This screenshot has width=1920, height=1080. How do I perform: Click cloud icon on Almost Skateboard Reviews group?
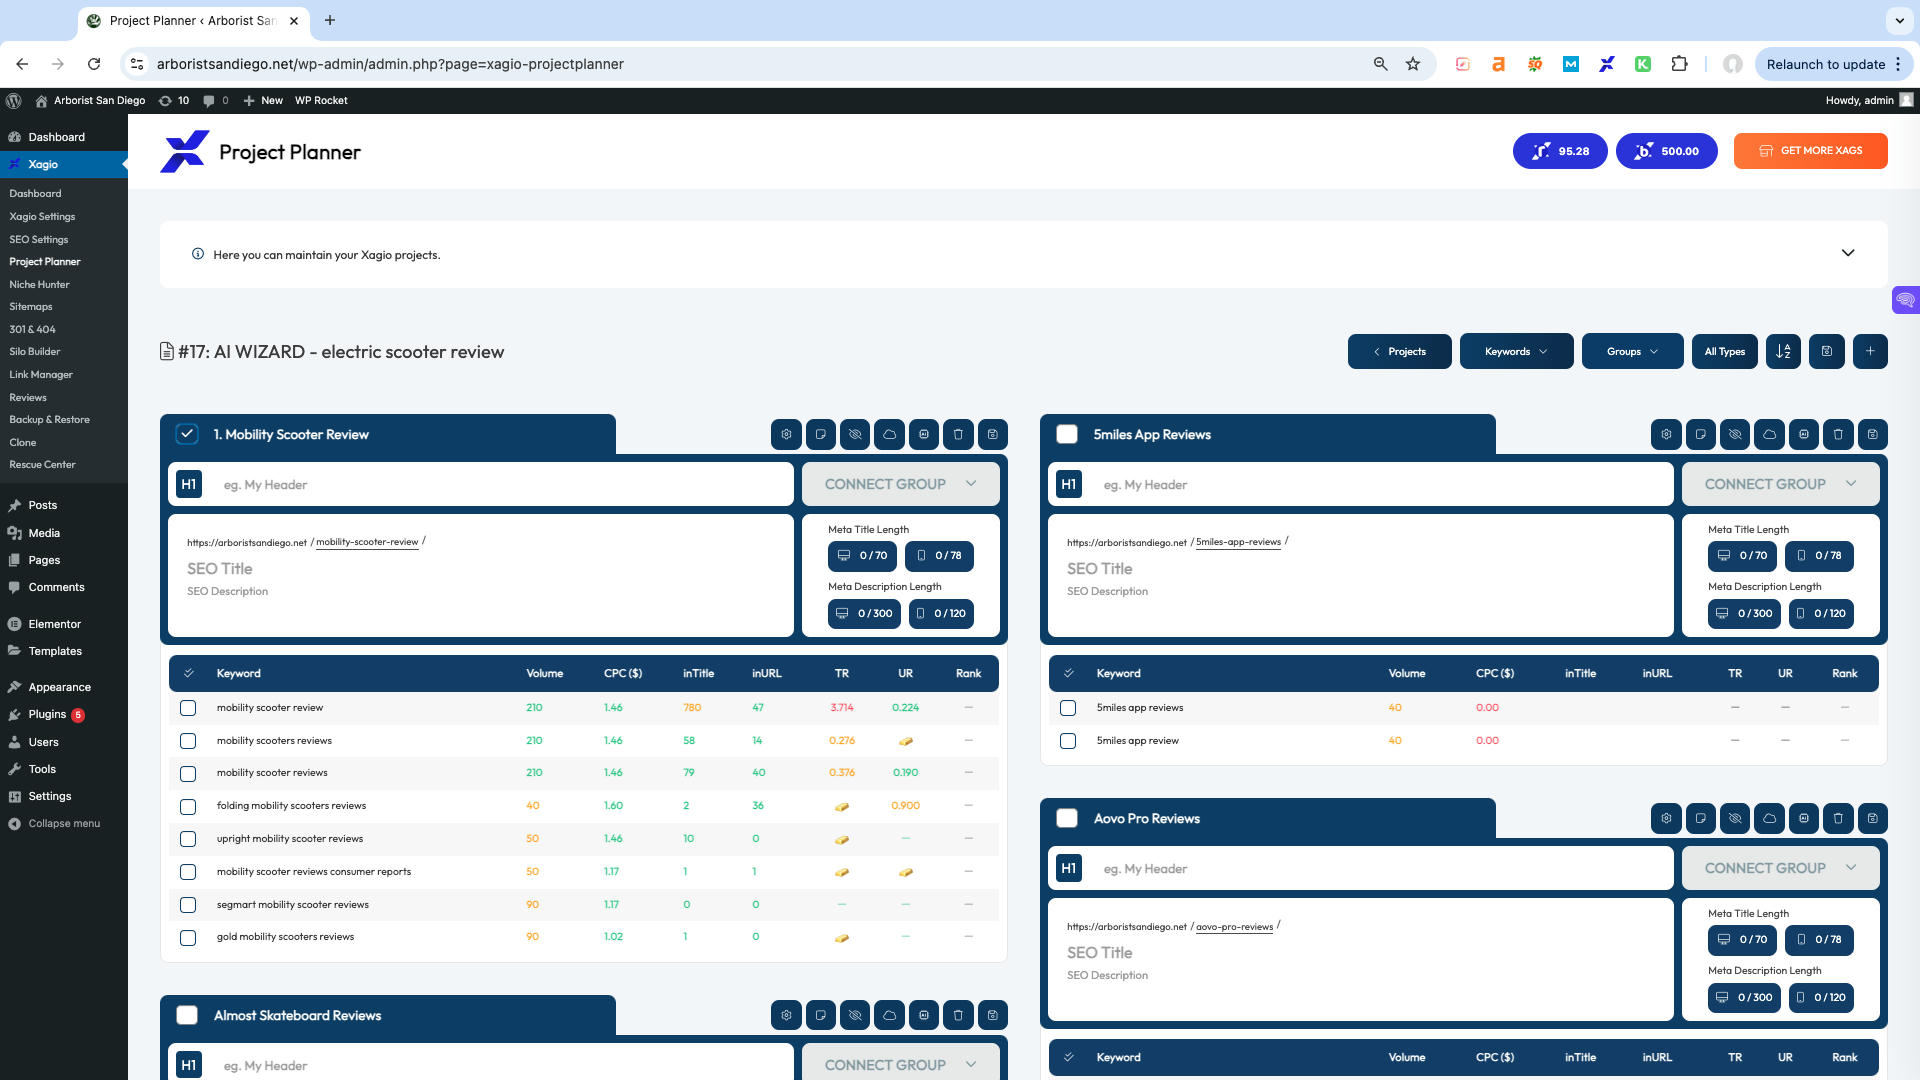pos(889,1016)
